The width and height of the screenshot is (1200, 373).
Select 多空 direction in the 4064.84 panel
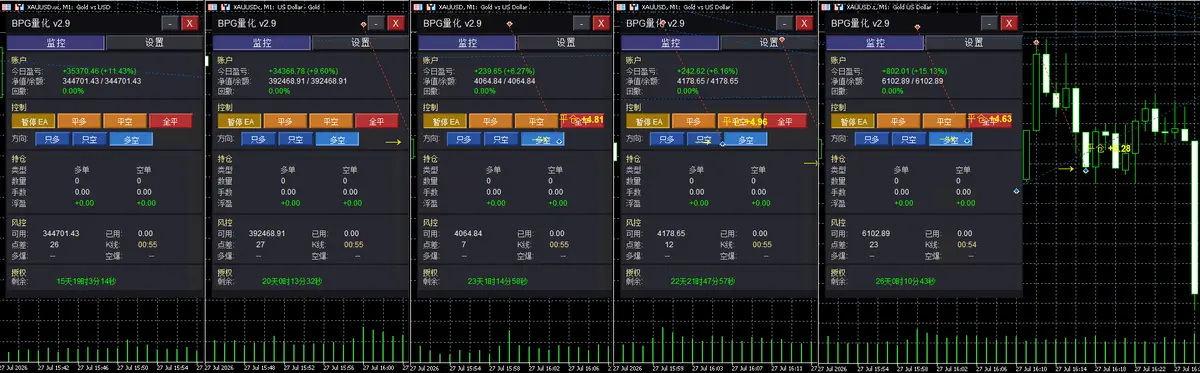point(542,139)
